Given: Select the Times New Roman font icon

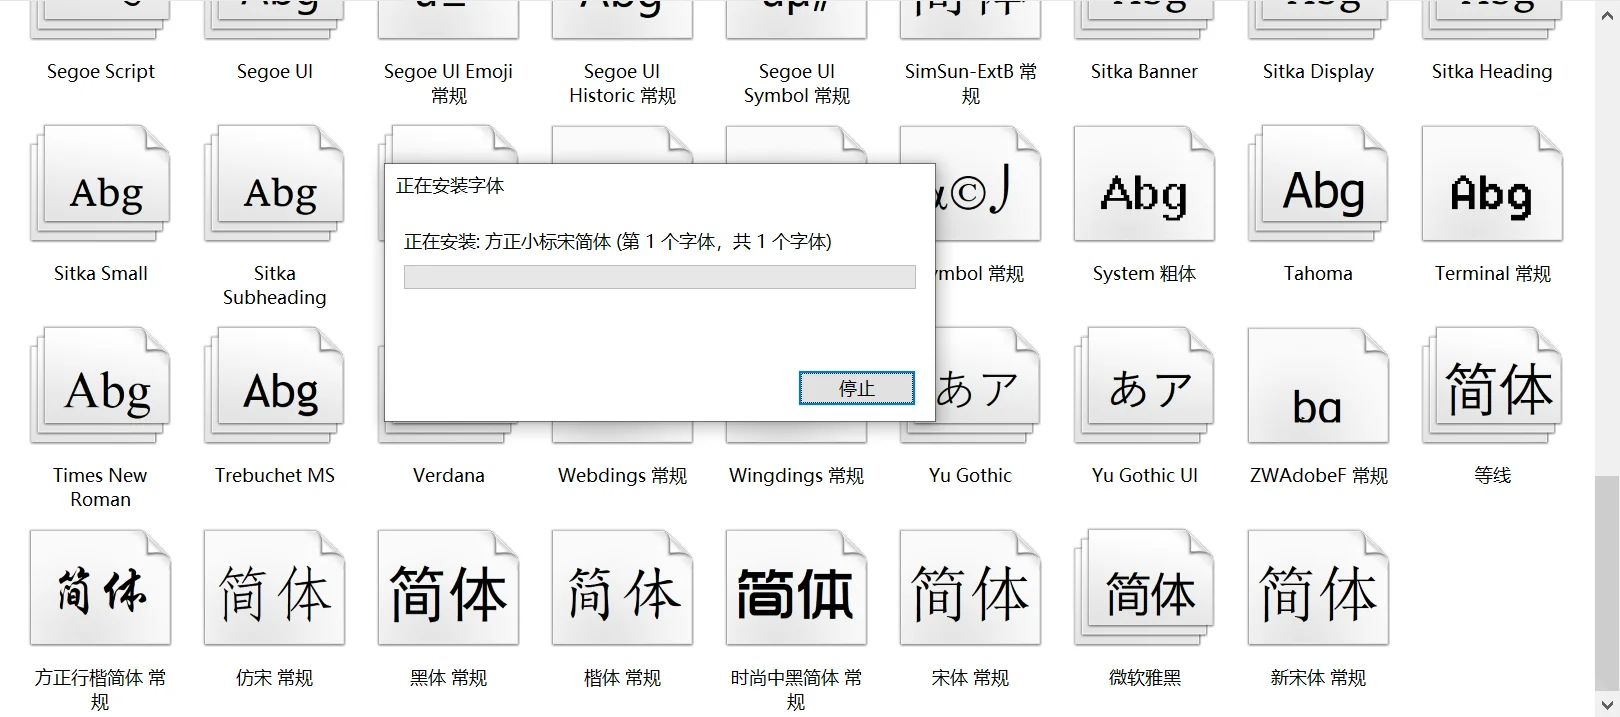Looking at the screenshot, I should tap(100, 386).
